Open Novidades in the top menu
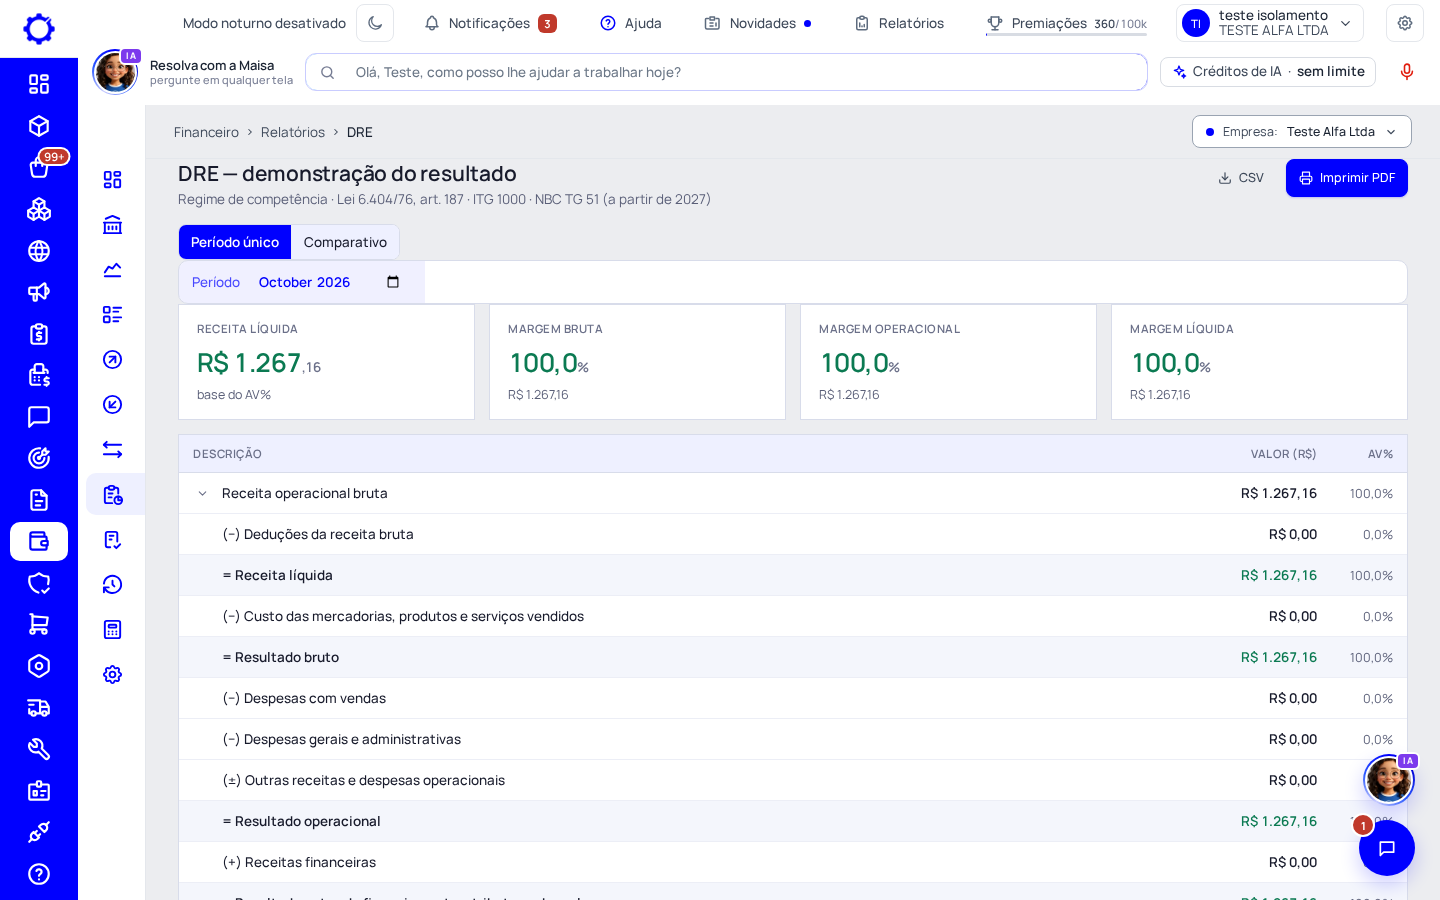The height and width of the screenshot is (900, 1440). coord(758,23)
